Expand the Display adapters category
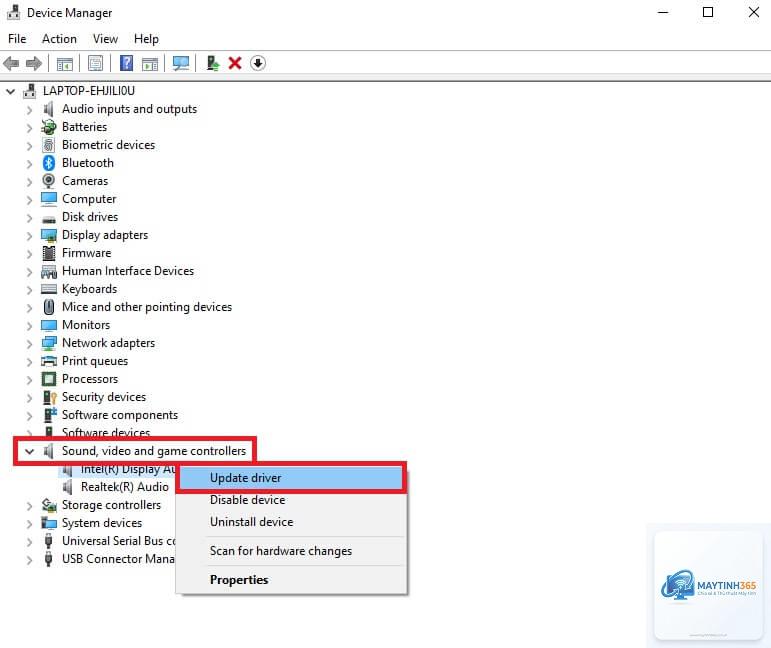Image resolution: width=771 pixels, height=648 pixels. coord(30,236)
